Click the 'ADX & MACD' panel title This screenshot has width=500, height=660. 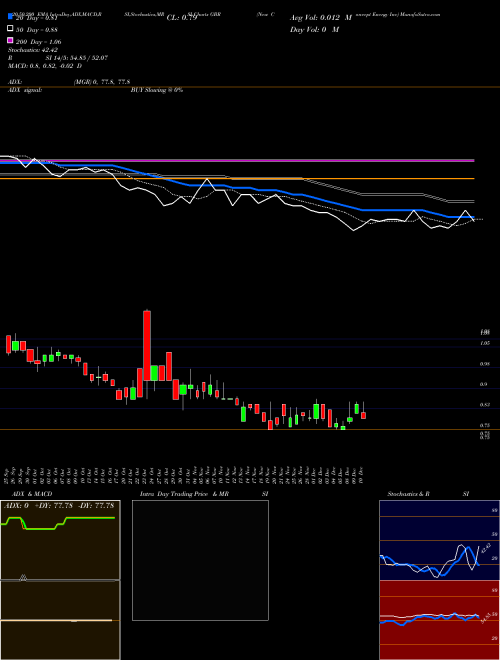[30, 494]
